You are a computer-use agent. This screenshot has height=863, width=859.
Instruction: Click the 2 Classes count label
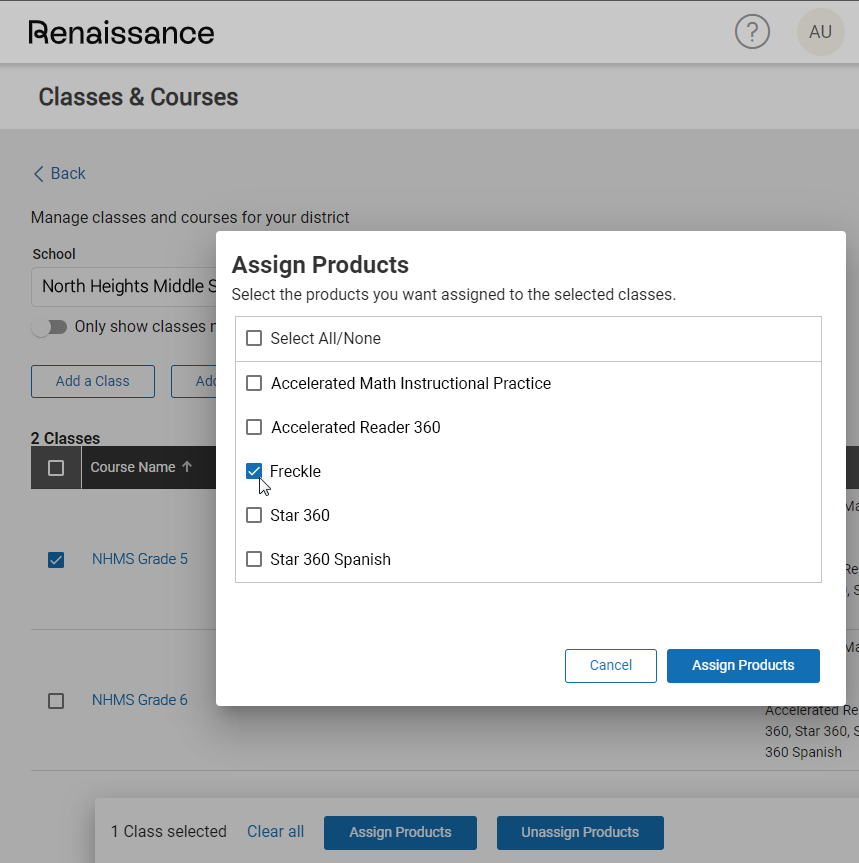point(65,438)
